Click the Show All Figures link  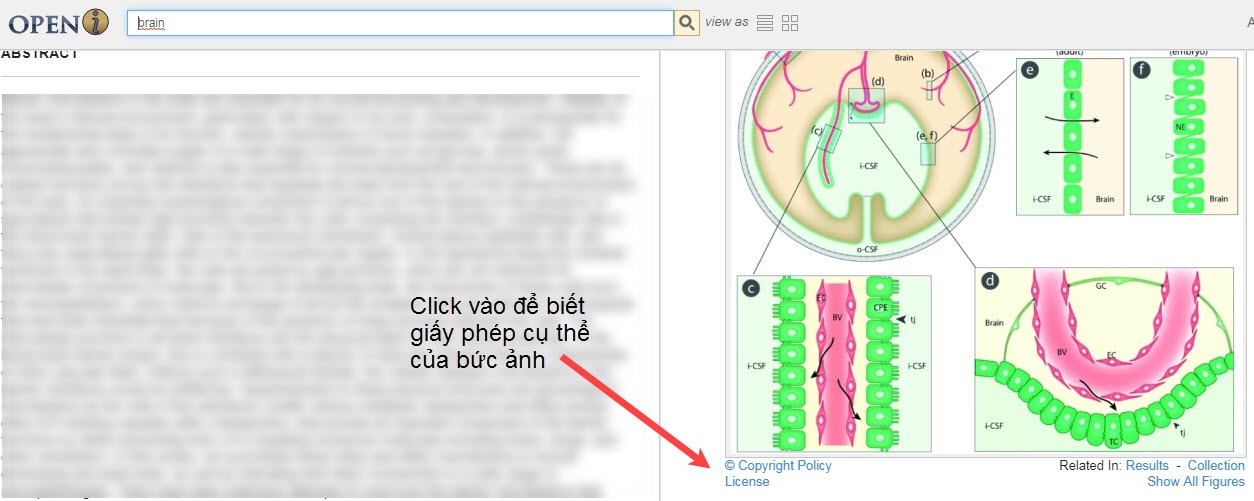click(1195, 482)
